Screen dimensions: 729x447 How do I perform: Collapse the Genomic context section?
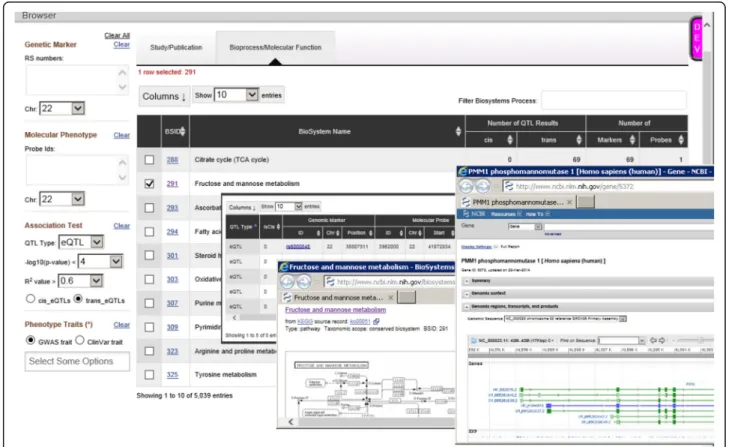click(x=468, y=294)
